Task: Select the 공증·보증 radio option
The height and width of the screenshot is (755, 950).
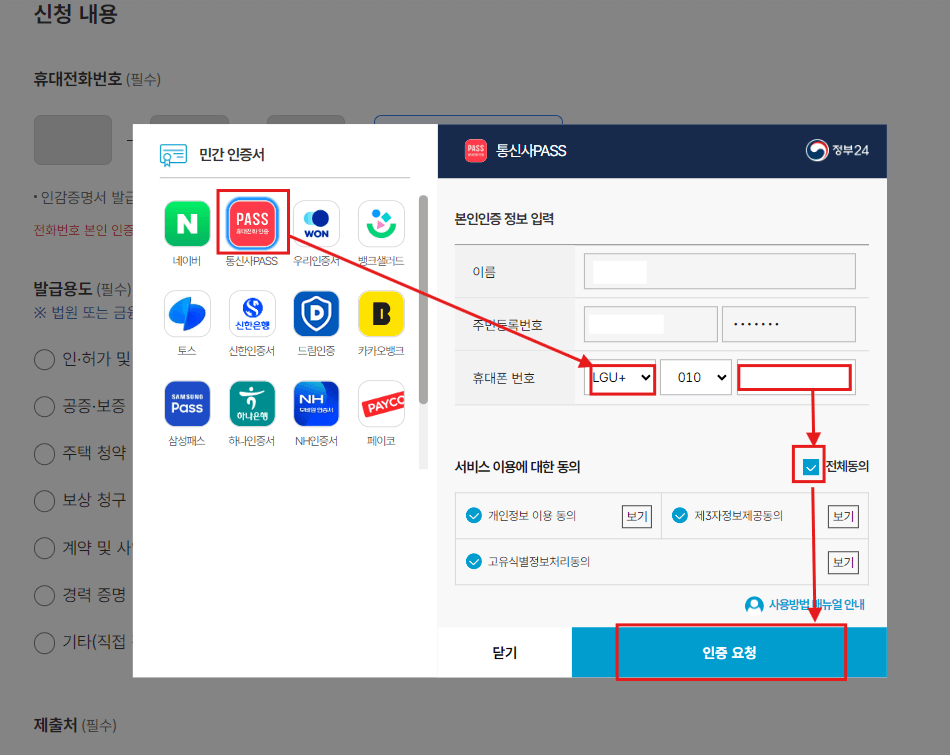Action: pos(44,406)
